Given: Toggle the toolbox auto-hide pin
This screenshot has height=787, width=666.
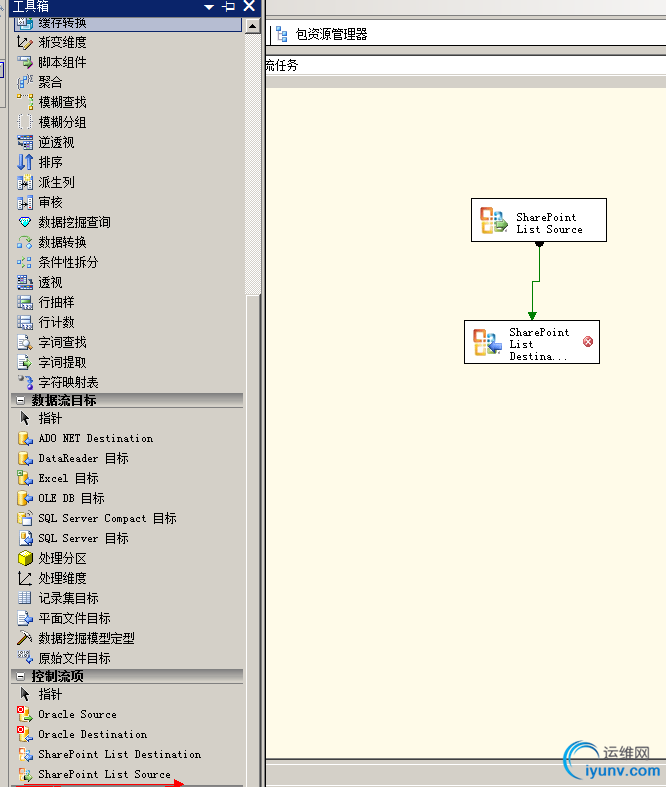Looking at the screenshot, I should click(228, 7).
